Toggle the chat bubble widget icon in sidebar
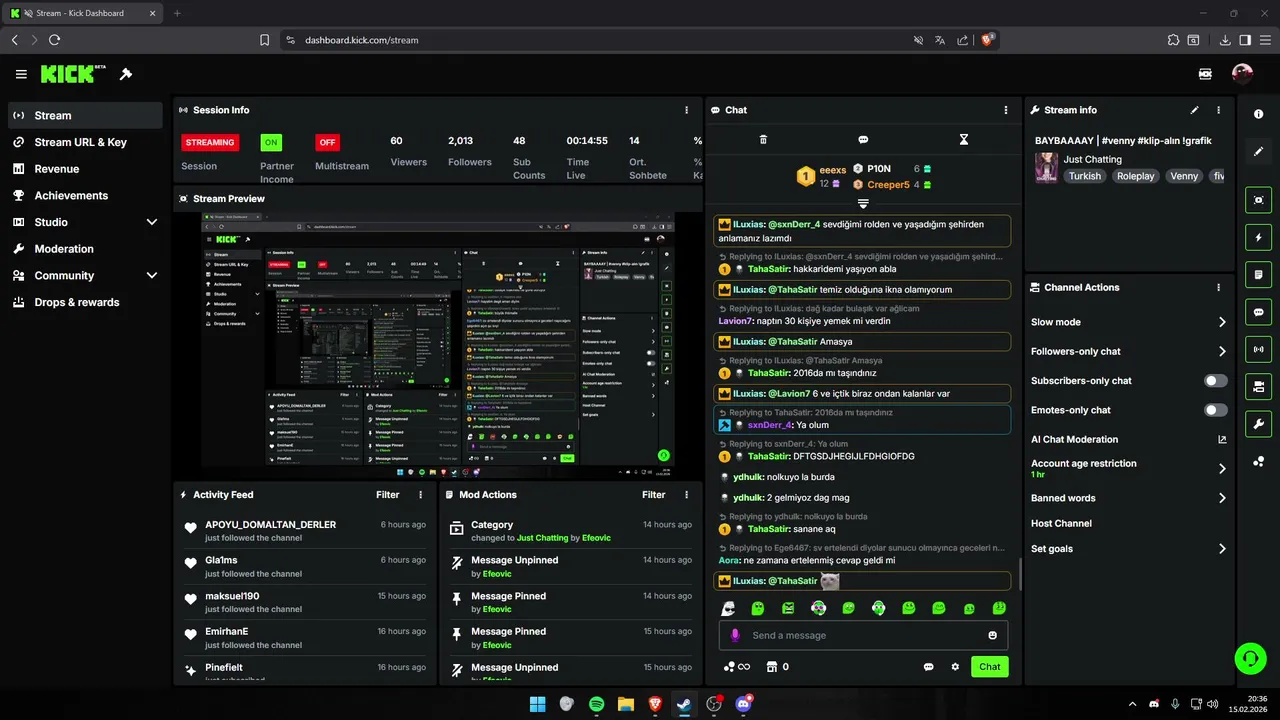 pyautogui.click(x=1258, y=312)
